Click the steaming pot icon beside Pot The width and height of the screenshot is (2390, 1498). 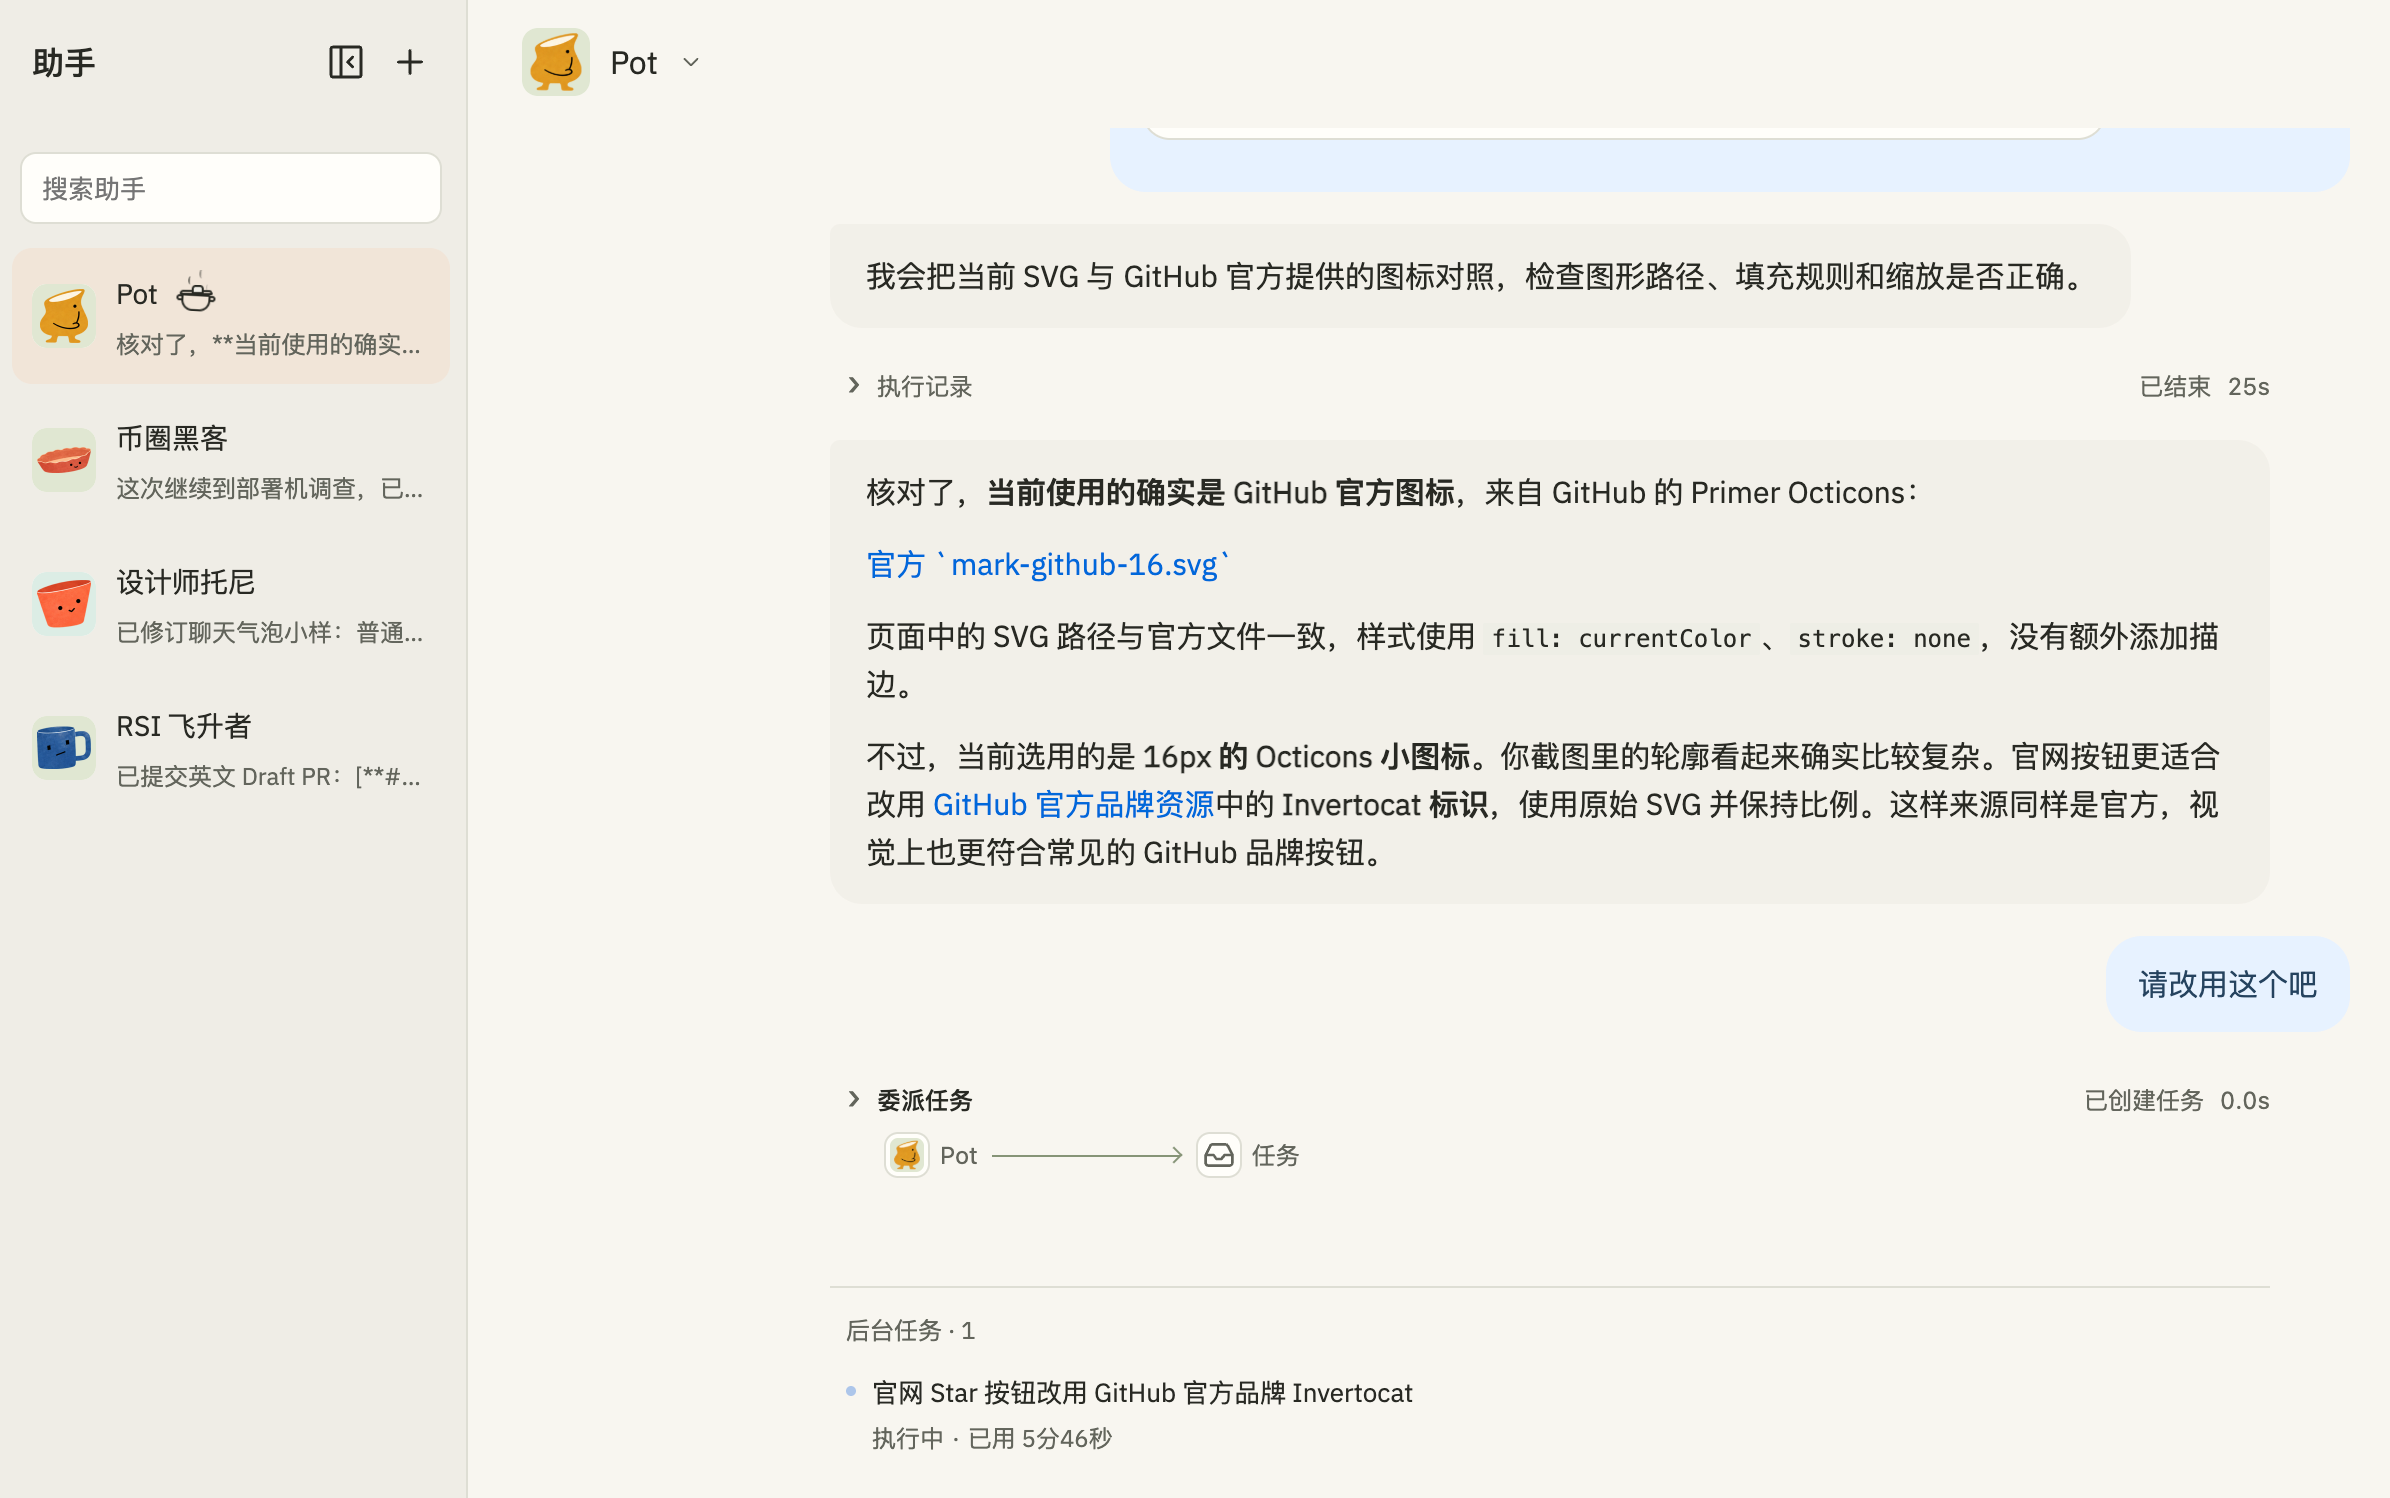click(x=196, y=293)
